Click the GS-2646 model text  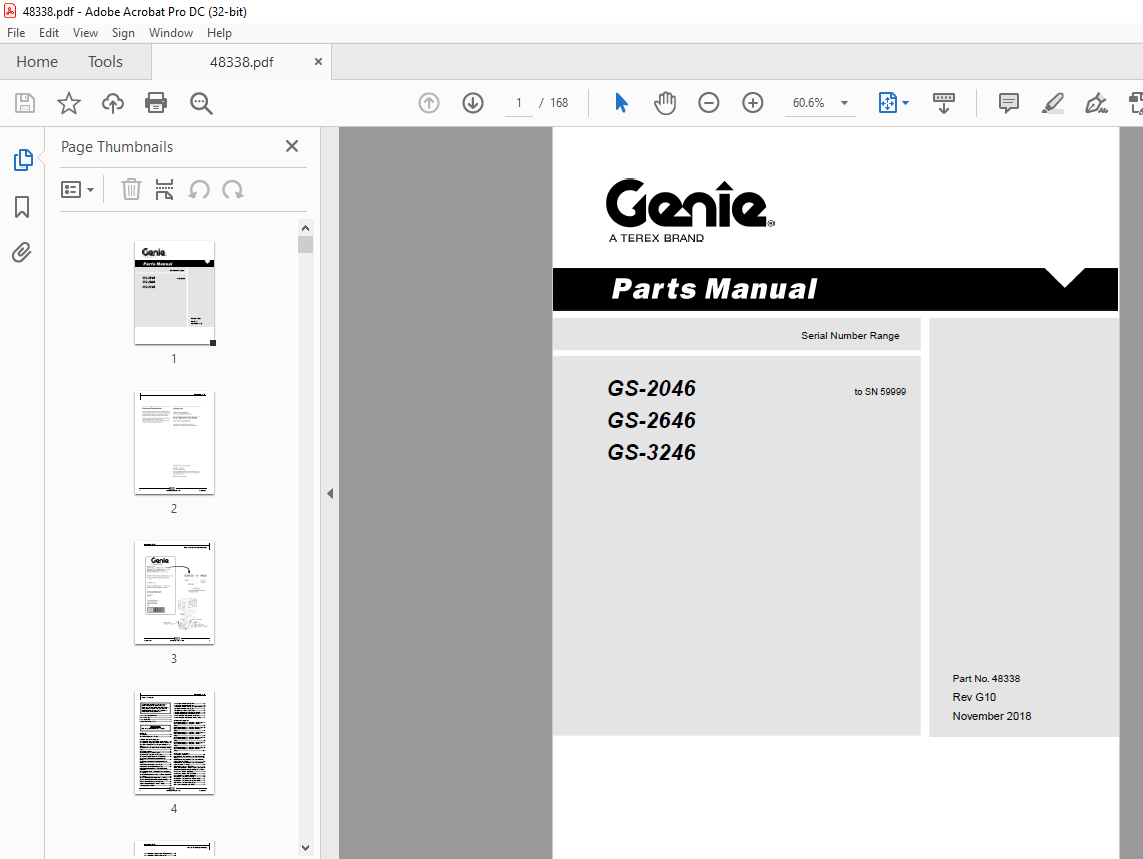(x=652, y=421)
